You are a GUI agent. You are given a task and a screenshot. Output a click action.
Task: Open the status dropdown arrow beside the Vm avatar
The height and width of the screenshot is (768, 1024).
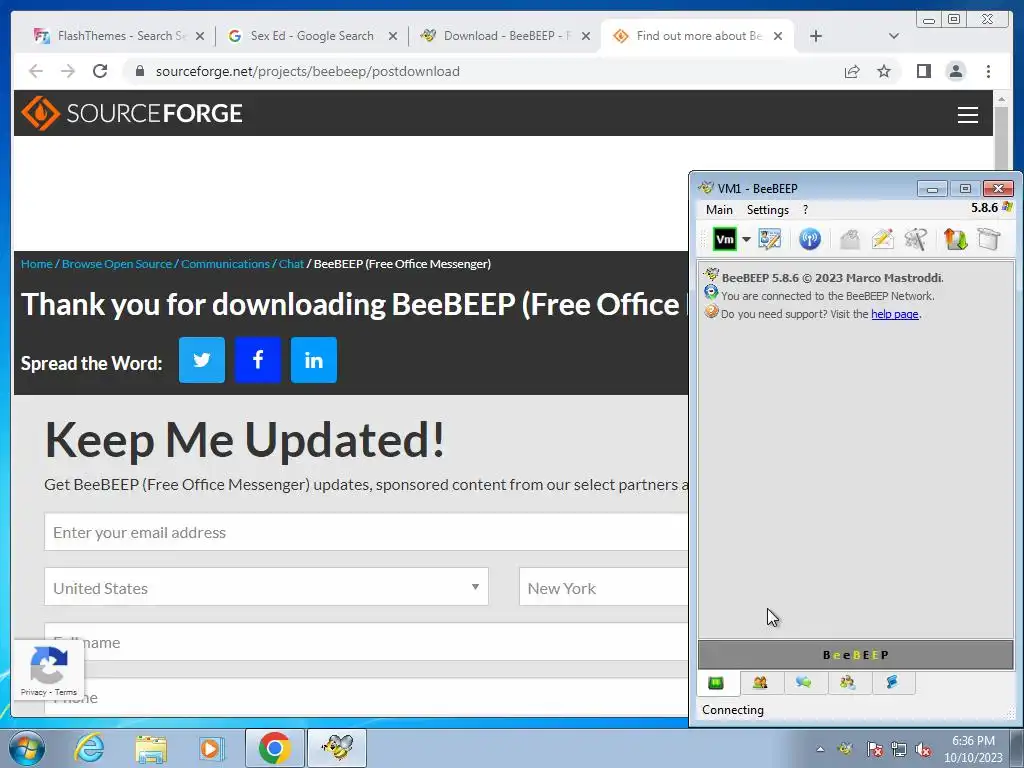tap(746, 239)
